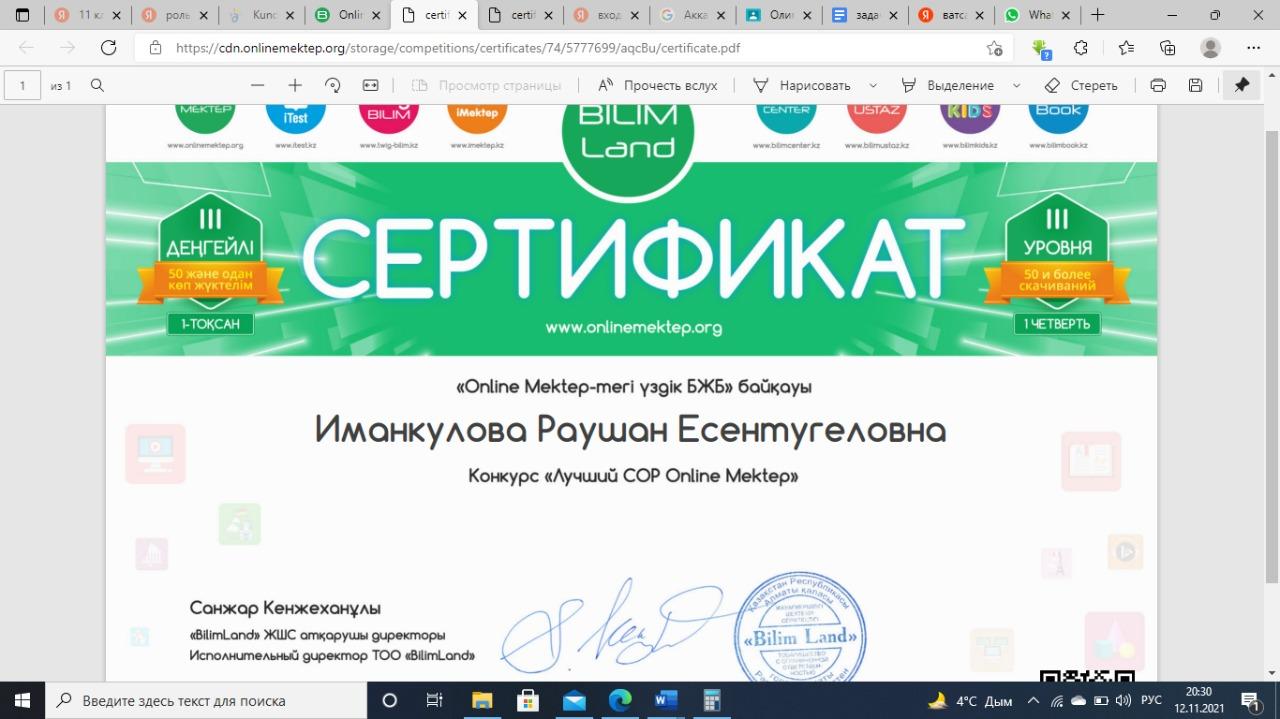Zoom in with the plus icon

click(295, 86)
